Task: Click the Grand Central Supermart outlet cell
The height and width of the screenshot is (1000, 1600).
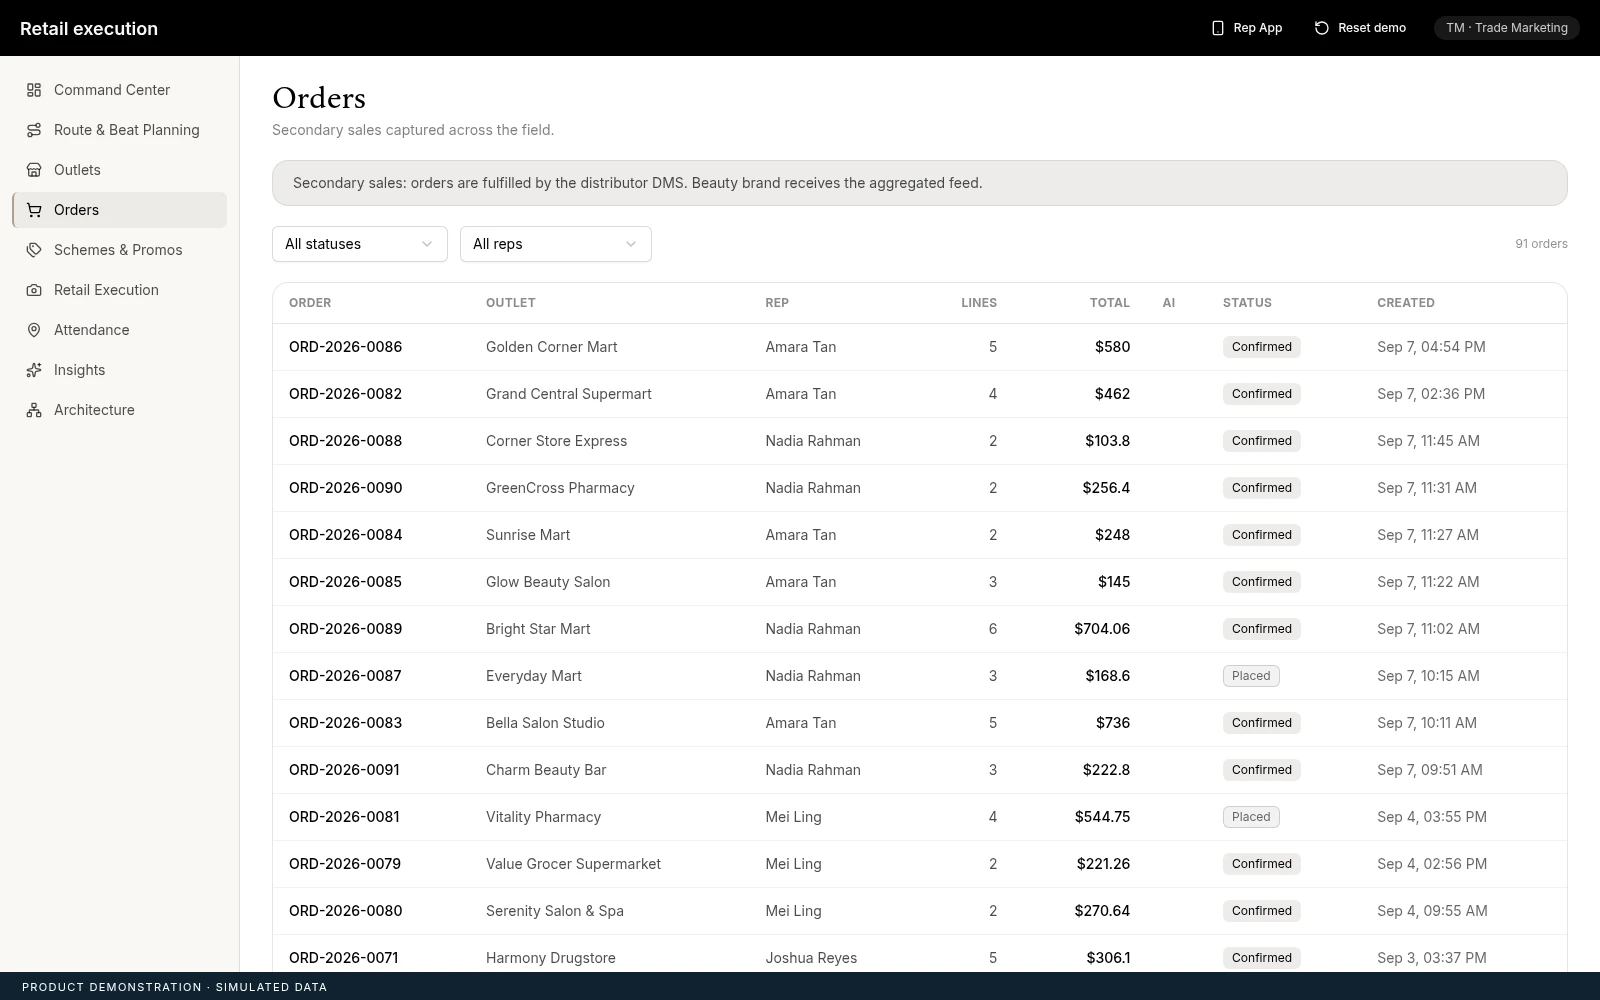Action: (569, 394)
